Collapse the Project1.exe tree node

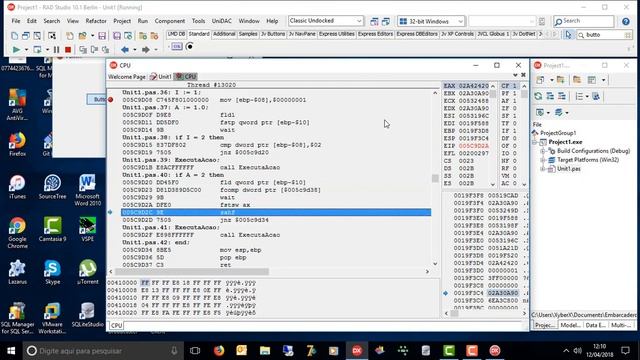pyautogui.click(x=534, y=142)
